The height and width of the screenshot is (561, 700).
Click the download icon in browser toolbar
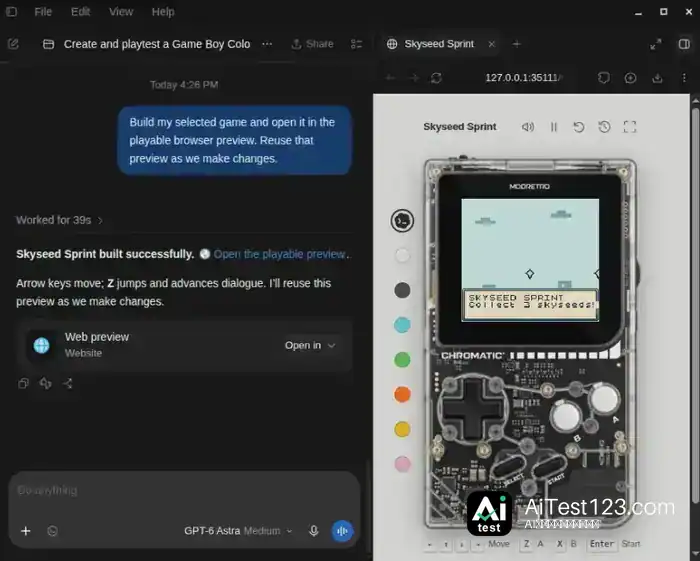tap(657, 78)
